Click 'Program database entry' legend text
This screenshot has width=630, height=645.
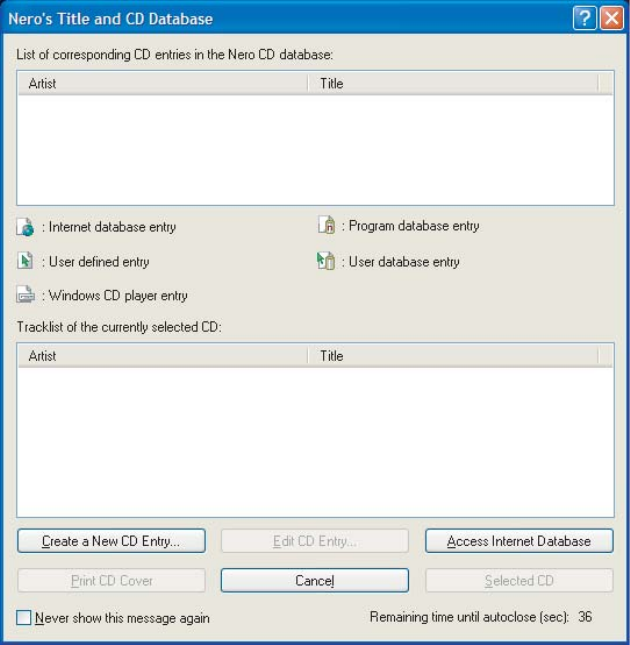[x=414, y=226]
